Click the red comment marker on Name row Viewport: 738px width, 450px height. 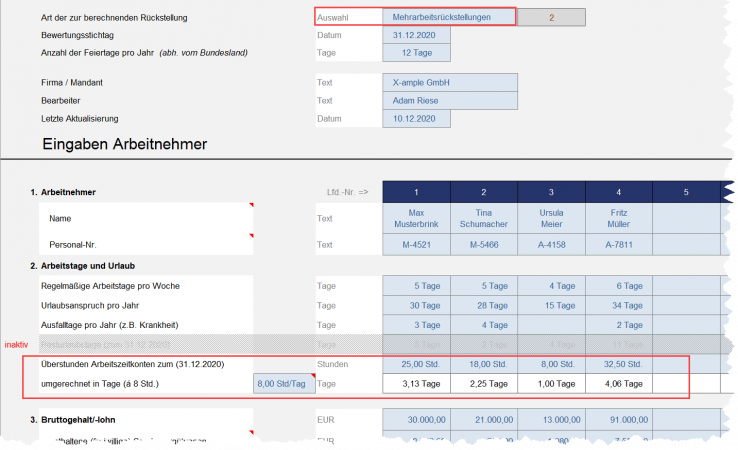(250, 206)
